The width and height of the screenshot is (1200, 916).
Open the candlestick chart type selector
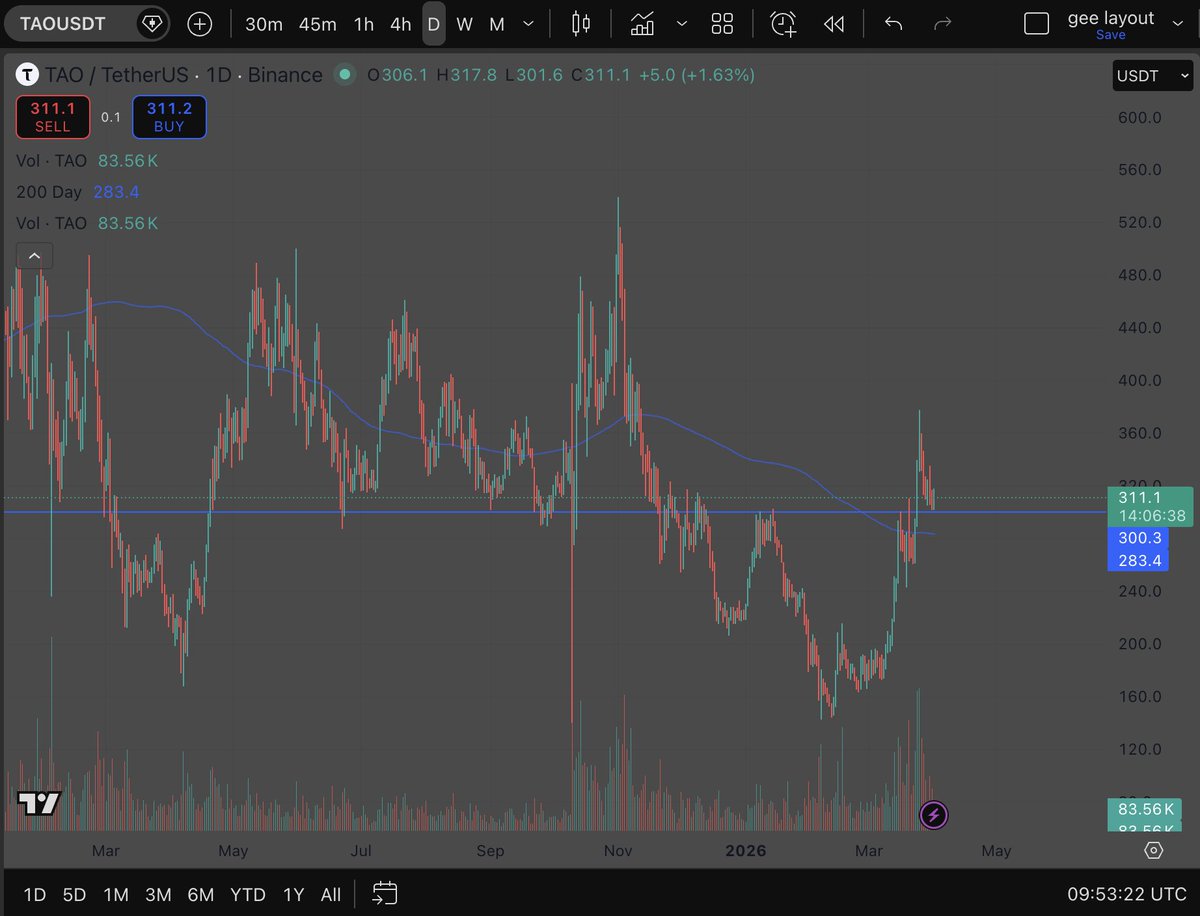(x=581, y=24)
